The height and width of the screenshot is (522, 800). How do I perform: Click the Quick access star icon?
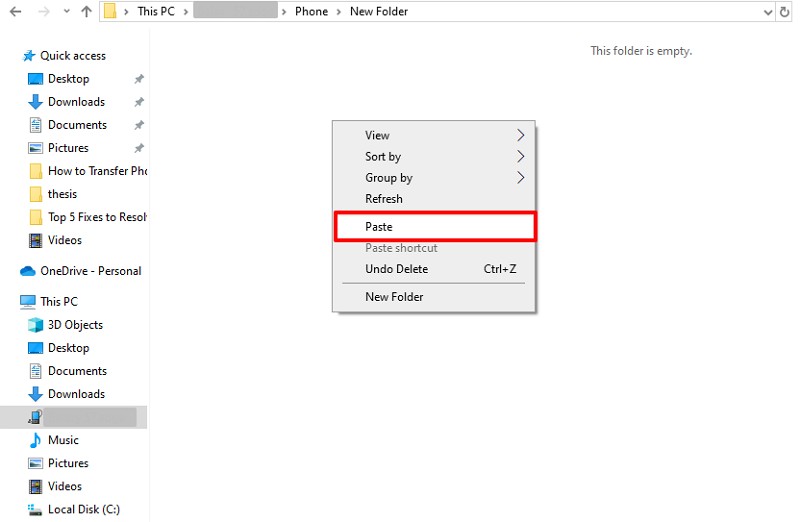(28, 56)
